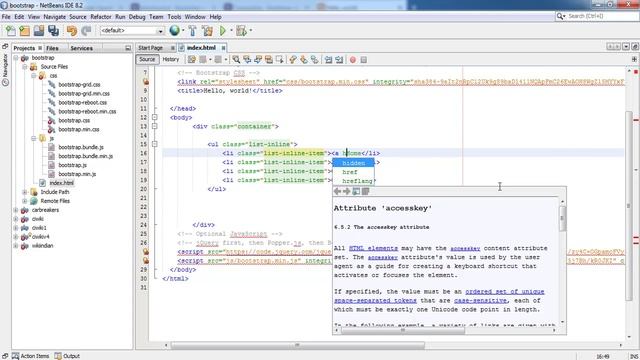Follow 'ordered set of unique' documentation link

[504, 291]
